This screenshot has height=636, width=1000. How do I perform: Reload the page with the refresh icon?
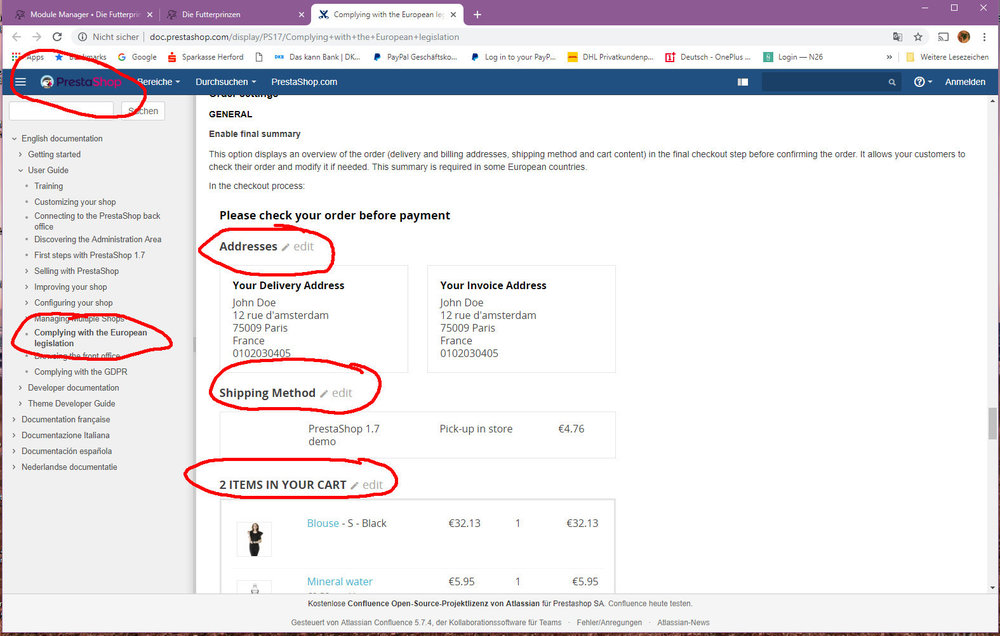coord(57,36)
